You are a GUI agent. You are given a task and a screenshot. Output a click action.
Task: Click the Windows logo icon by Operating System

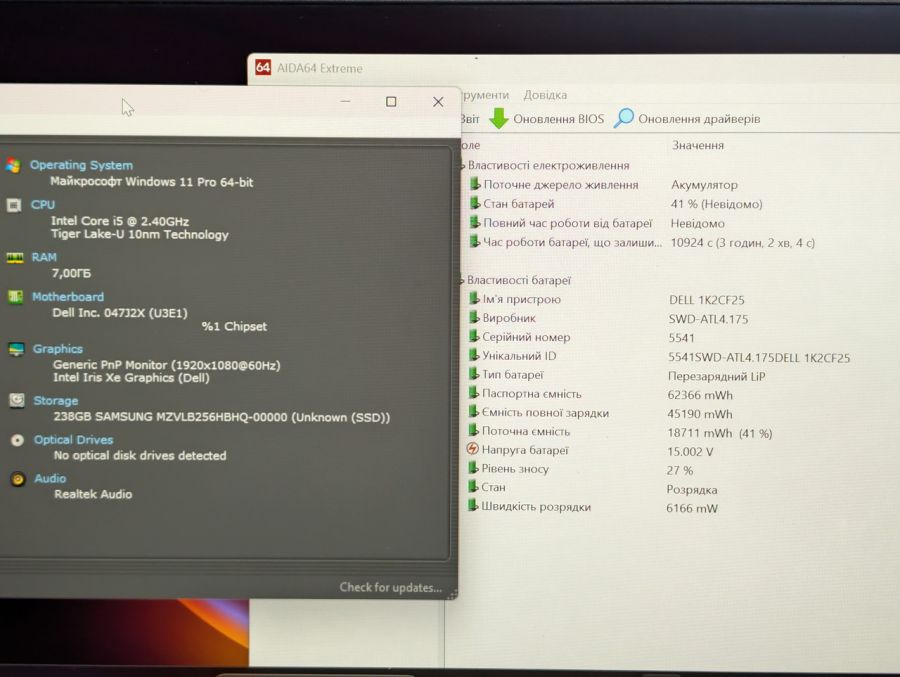tap(13, 165)
